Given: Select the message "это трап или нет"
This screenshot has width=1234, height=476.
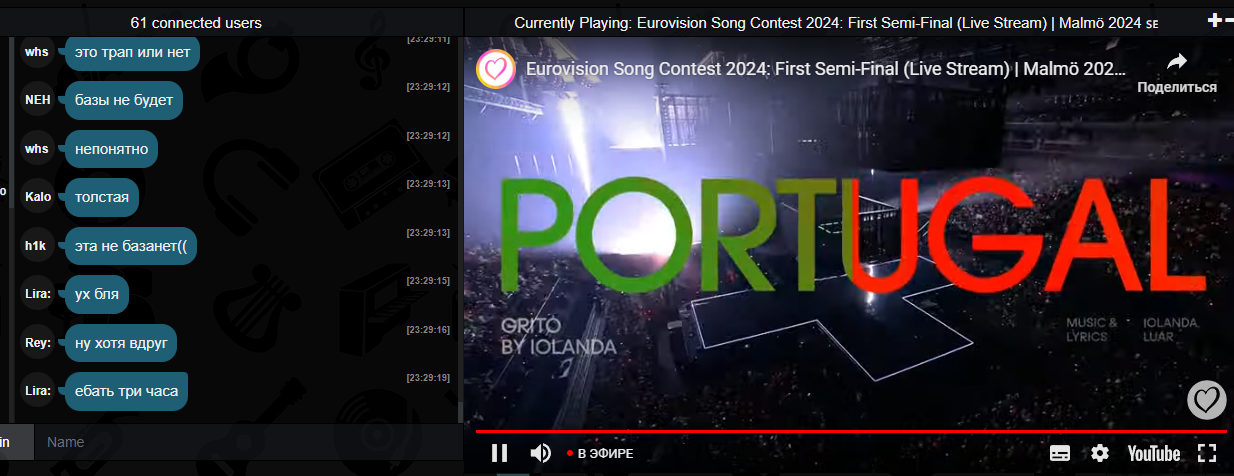Looking at the screenshot, I should 132,51.
